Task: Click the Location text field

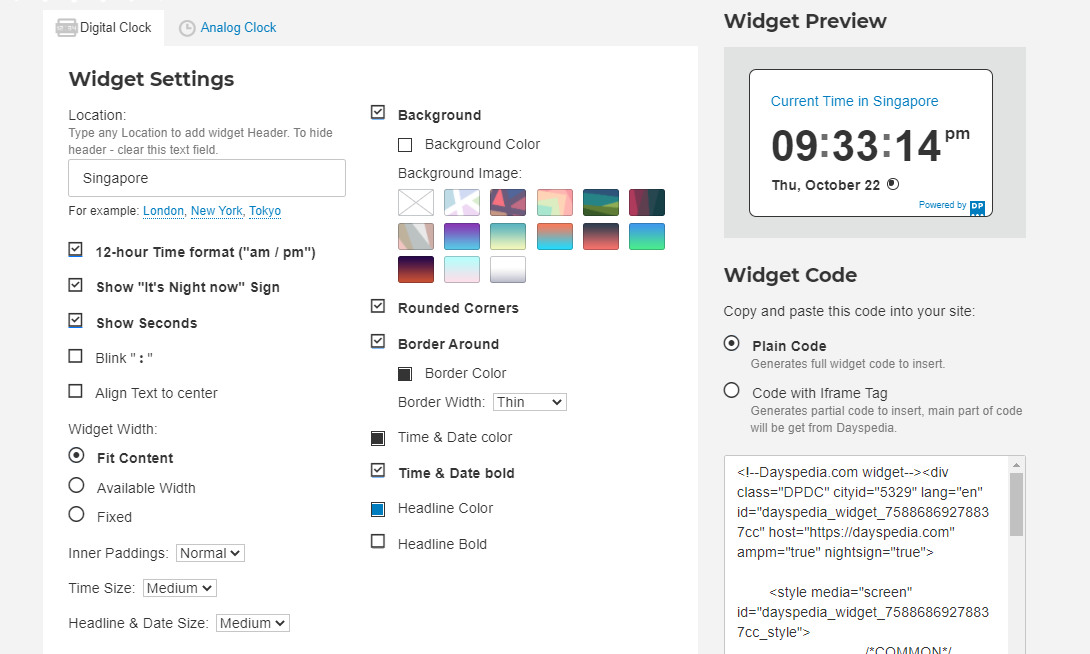Action: pos(207,178)
